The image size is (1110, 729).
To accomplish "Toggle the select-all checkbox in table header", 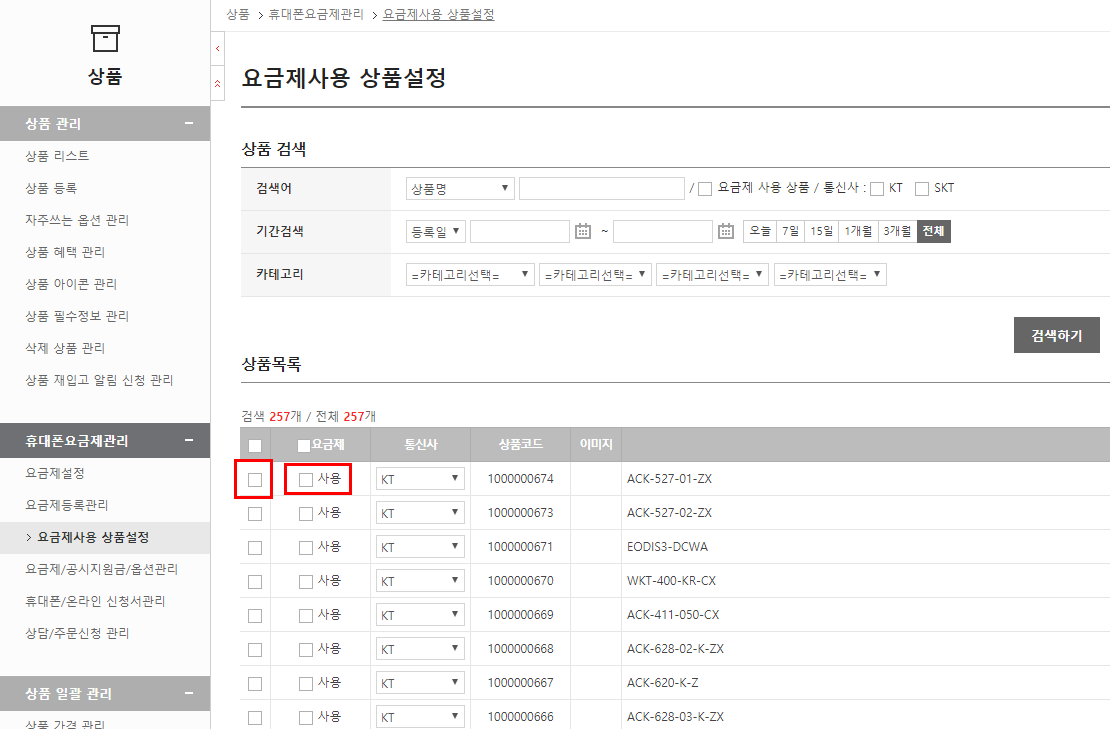I will [x=255, y=446].
